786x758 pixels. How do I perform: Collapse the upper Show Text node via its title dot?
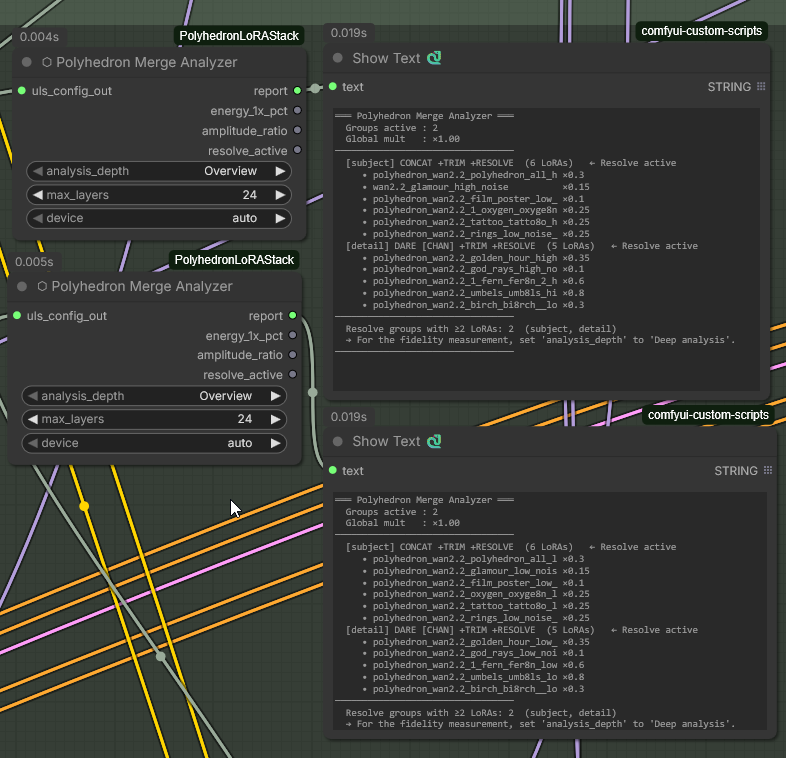pos(338,58)
